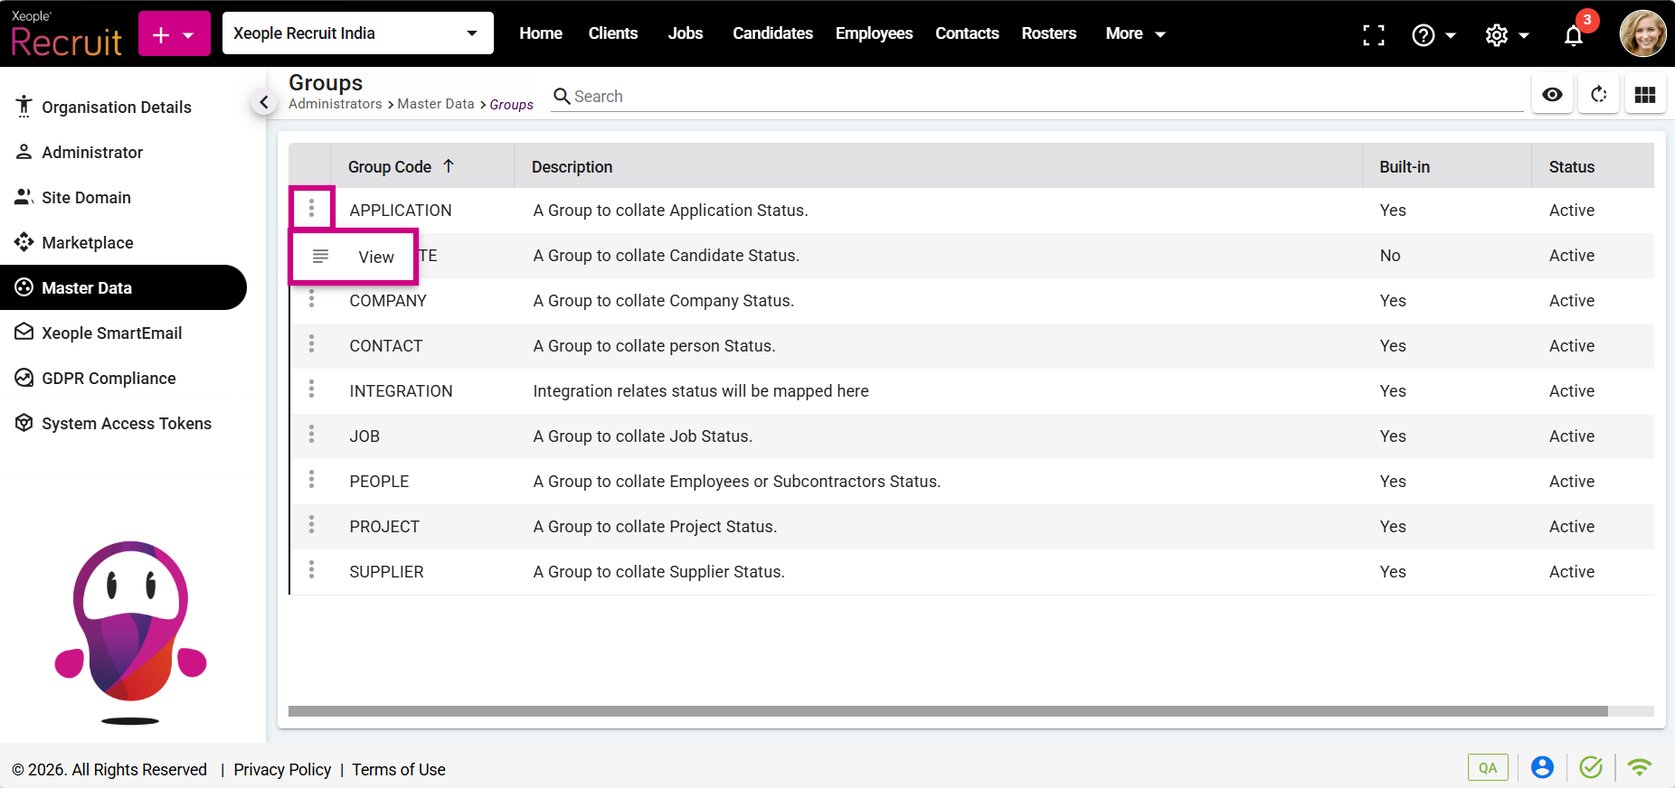Open the settings gear dropdown
Screen dimensions: 1675x788
click(1507, 35)
